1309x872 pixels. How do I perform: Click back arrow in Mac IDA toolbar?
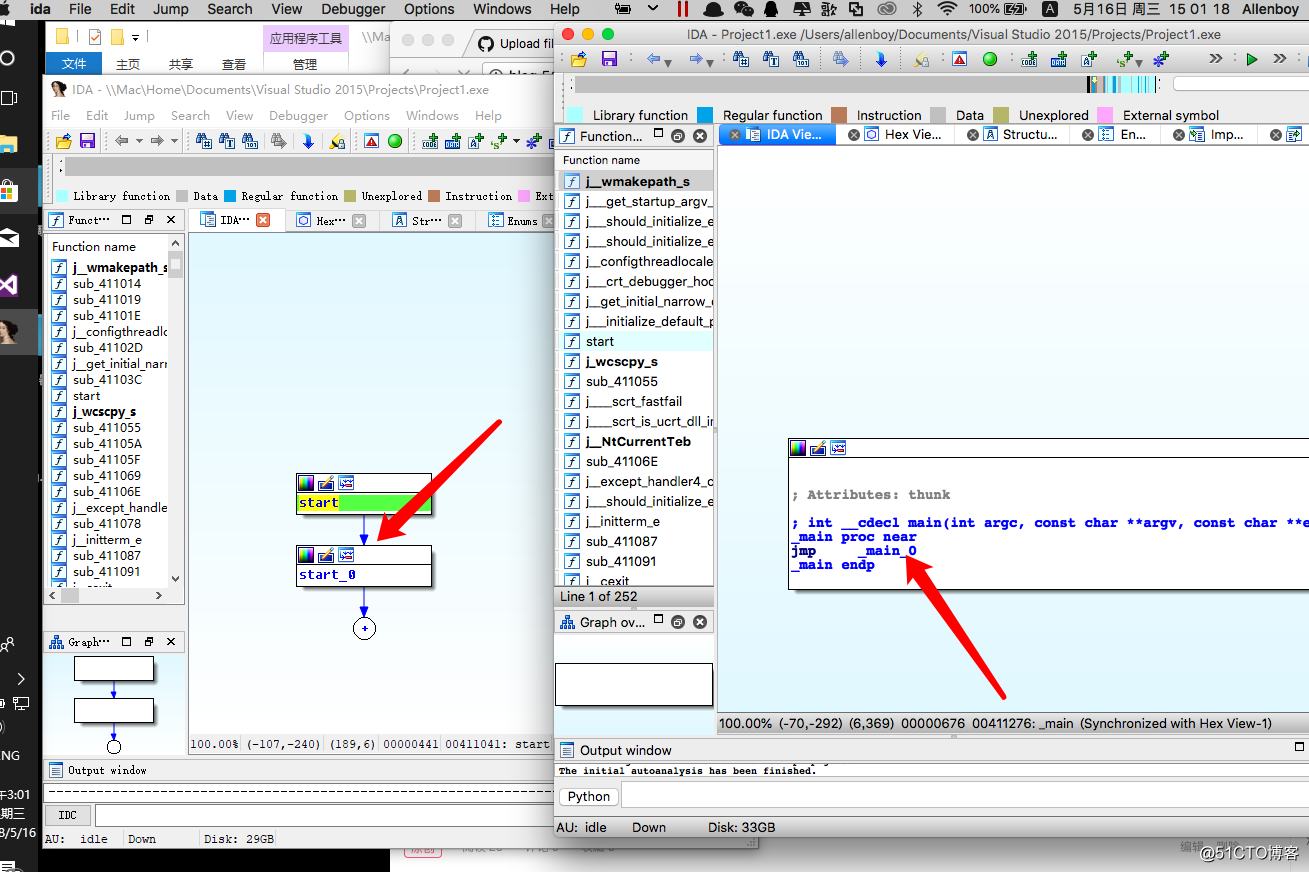pyautogui.click(x=654, y=59)
